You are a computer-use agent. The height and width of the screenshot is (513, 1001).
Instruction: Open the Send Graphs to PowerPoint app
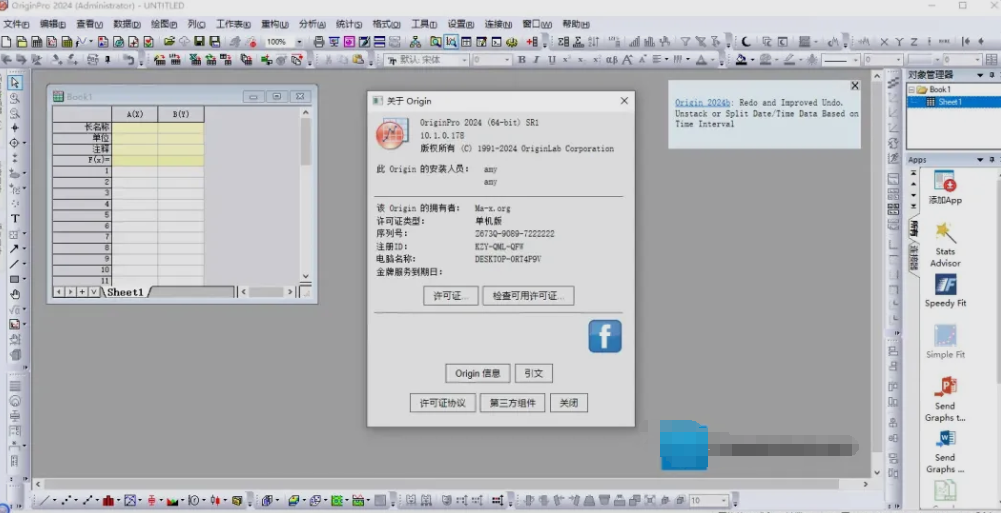pos(945,399)
